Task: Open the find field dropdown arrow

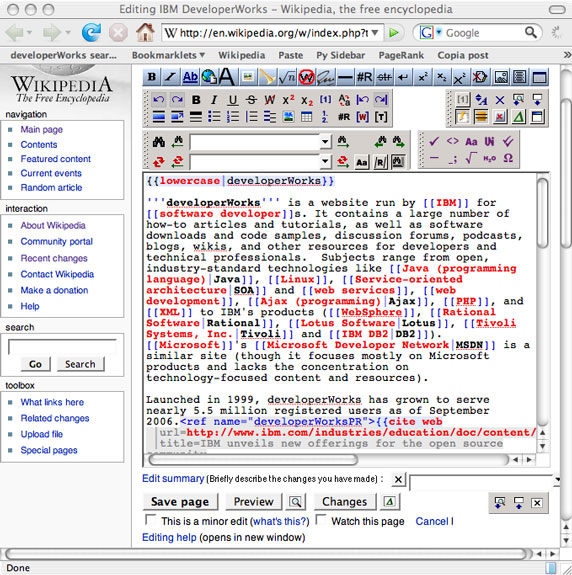Action: tap(325, 142)
